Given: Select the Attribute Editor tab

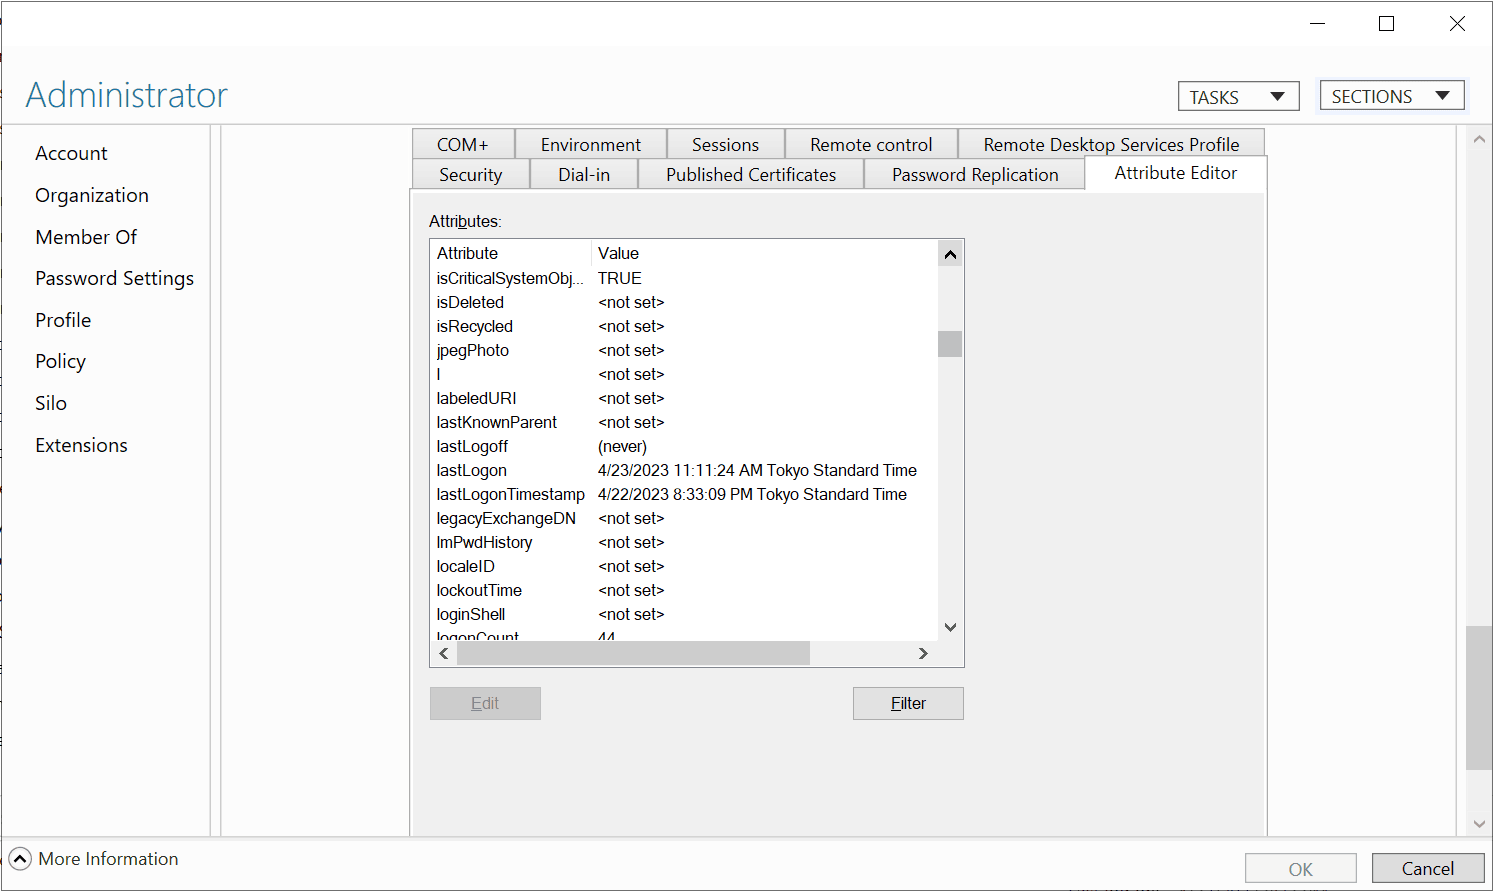Looking at the screenshot, I should pos(1176,173).
